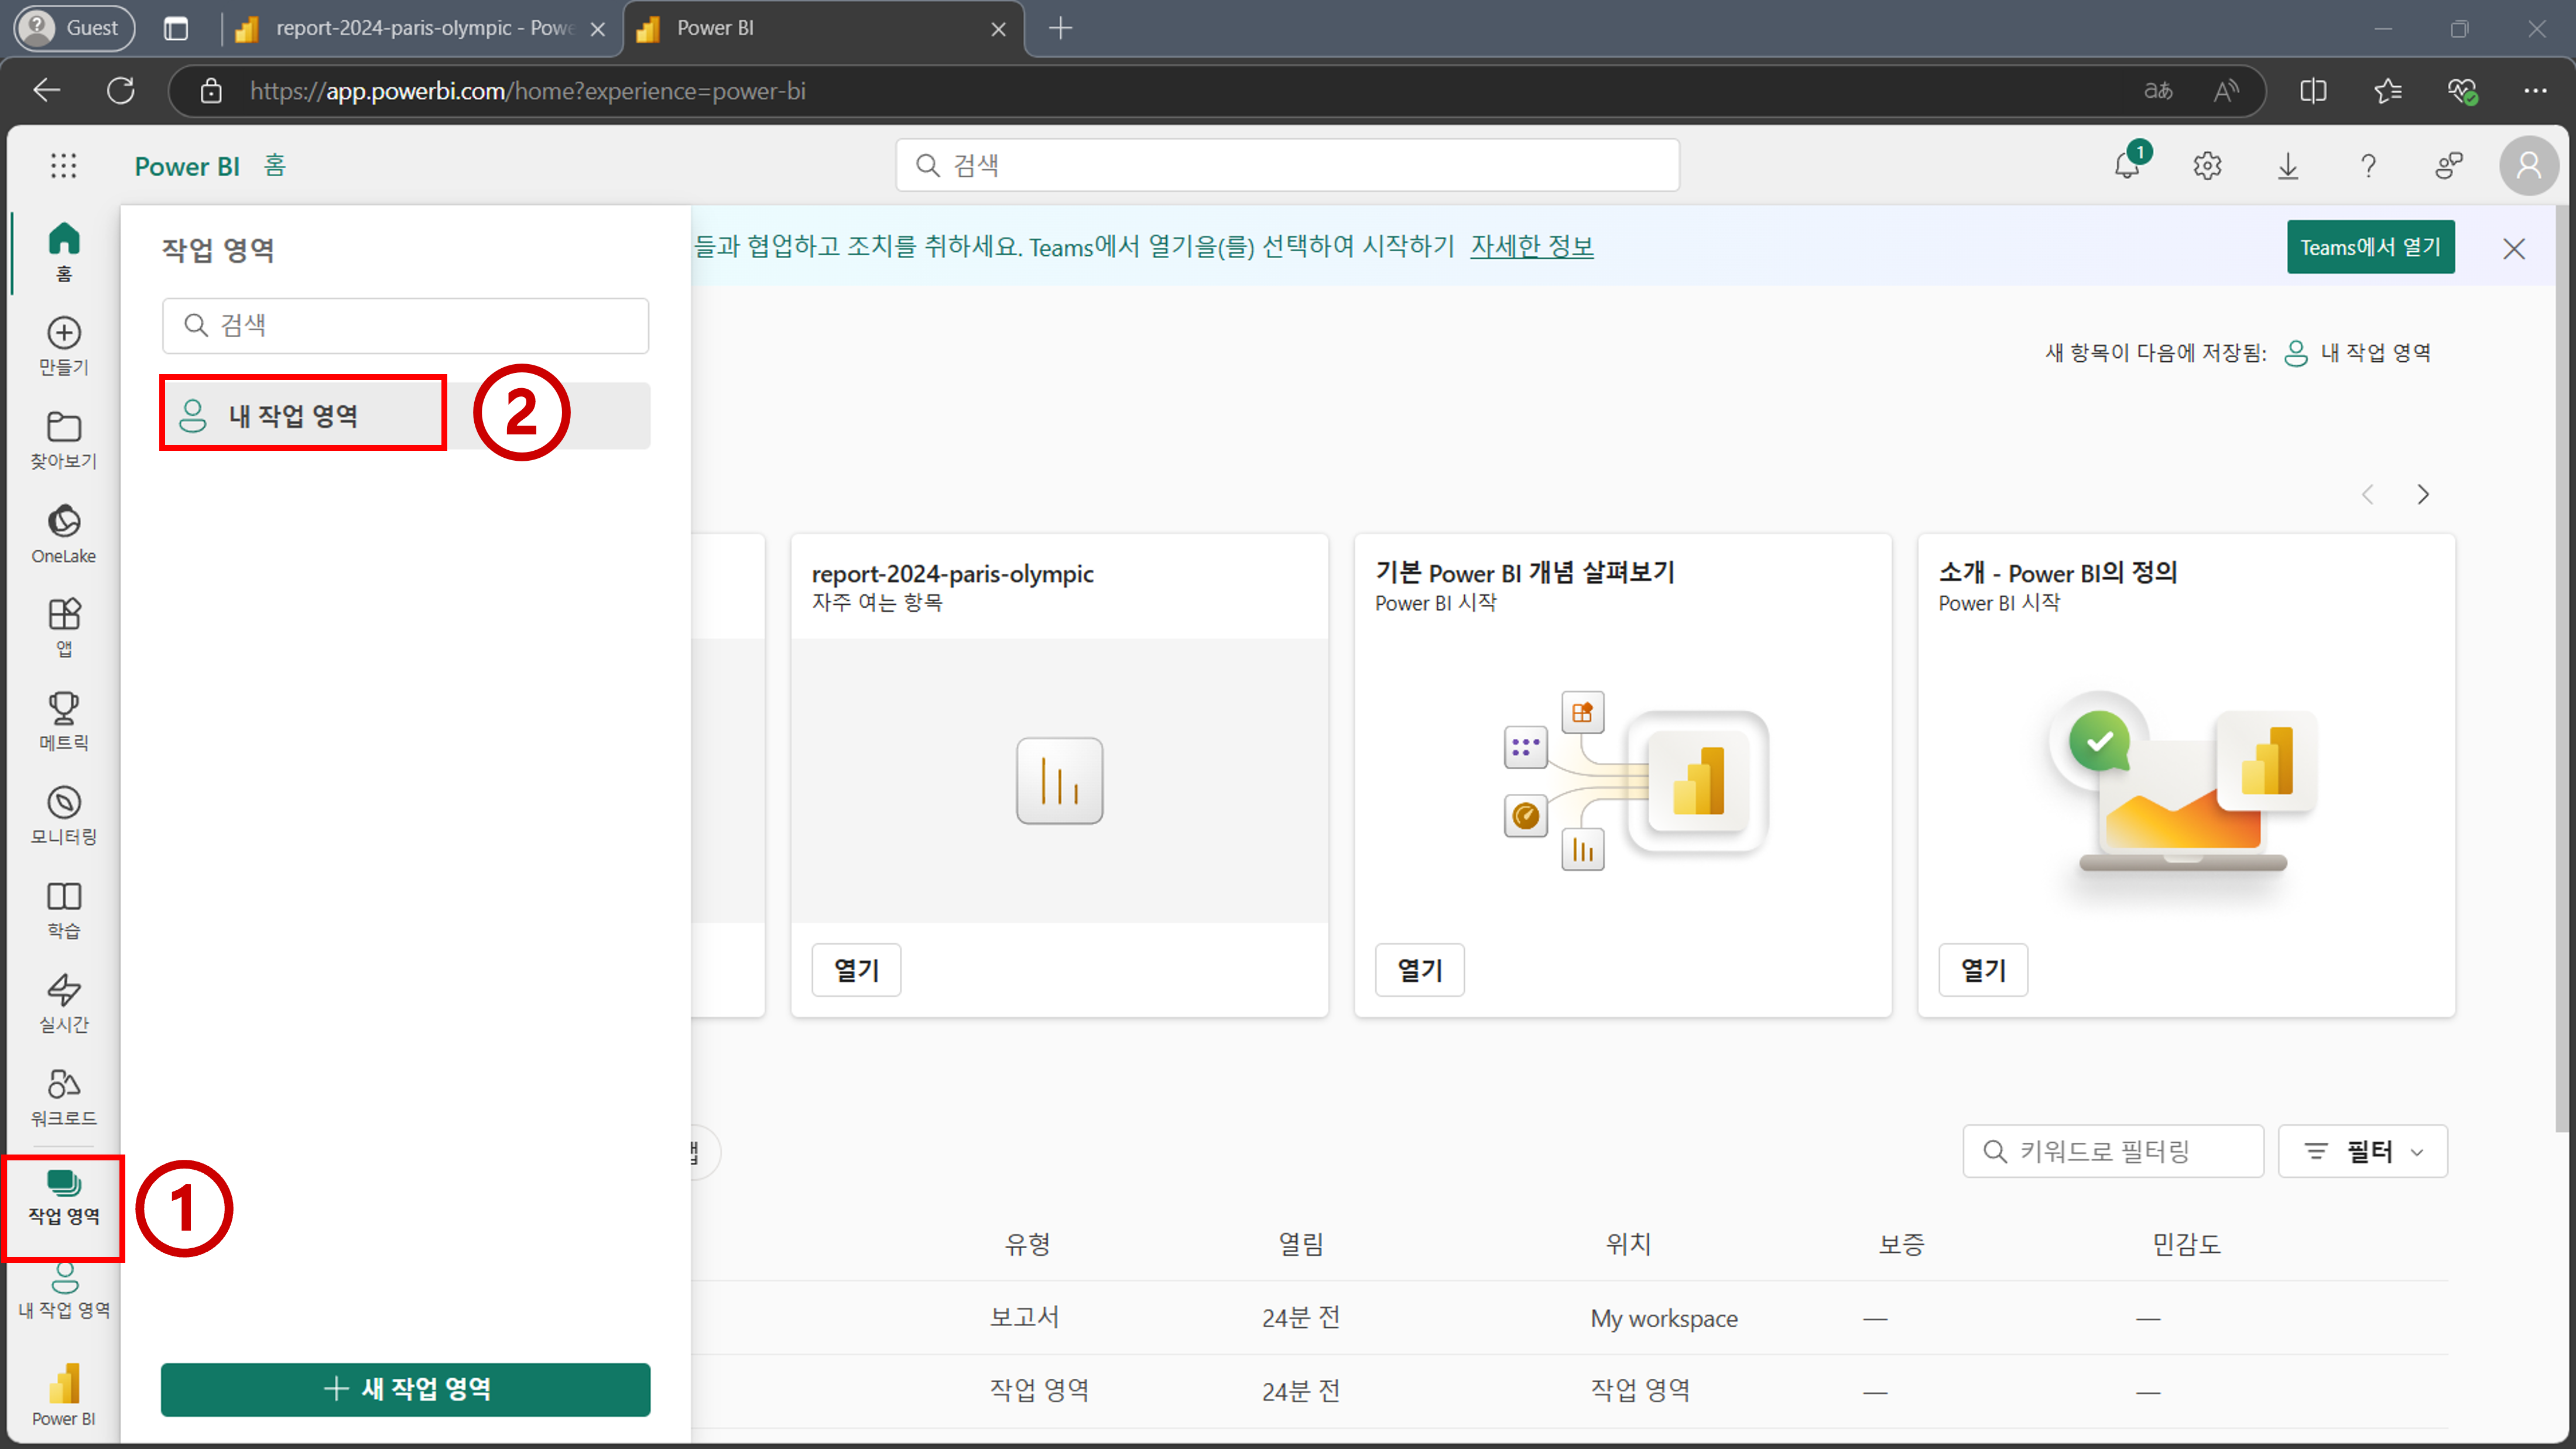Open Real-Time (실시간) in sidebar
This screenshot has width=2576, height=1449.
point(64,1004)
